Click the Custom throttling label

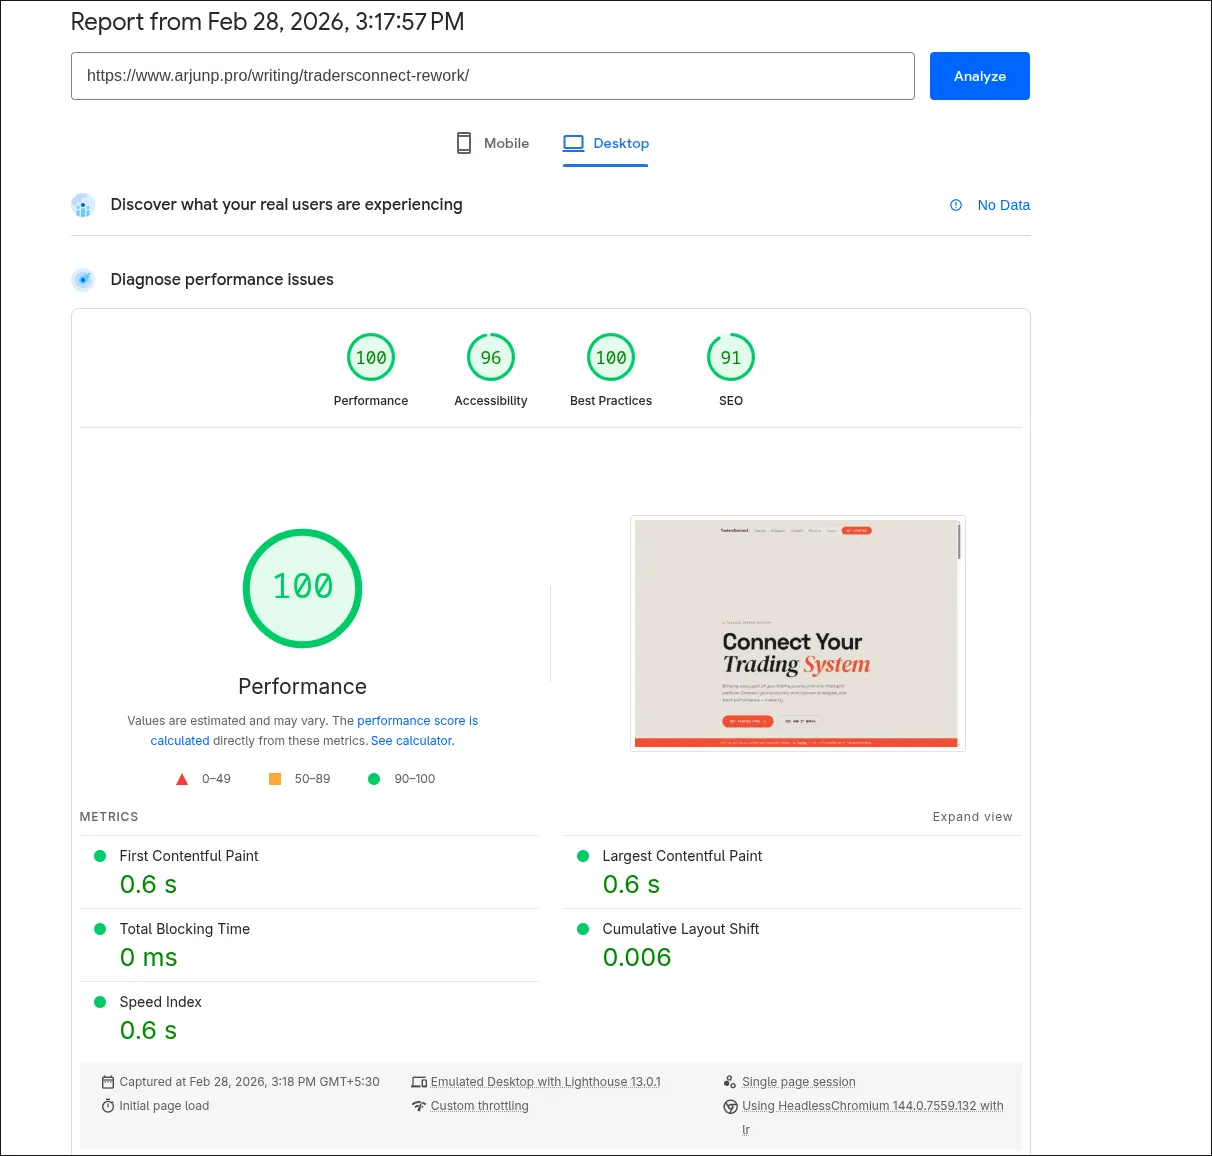coord(479,1106)
